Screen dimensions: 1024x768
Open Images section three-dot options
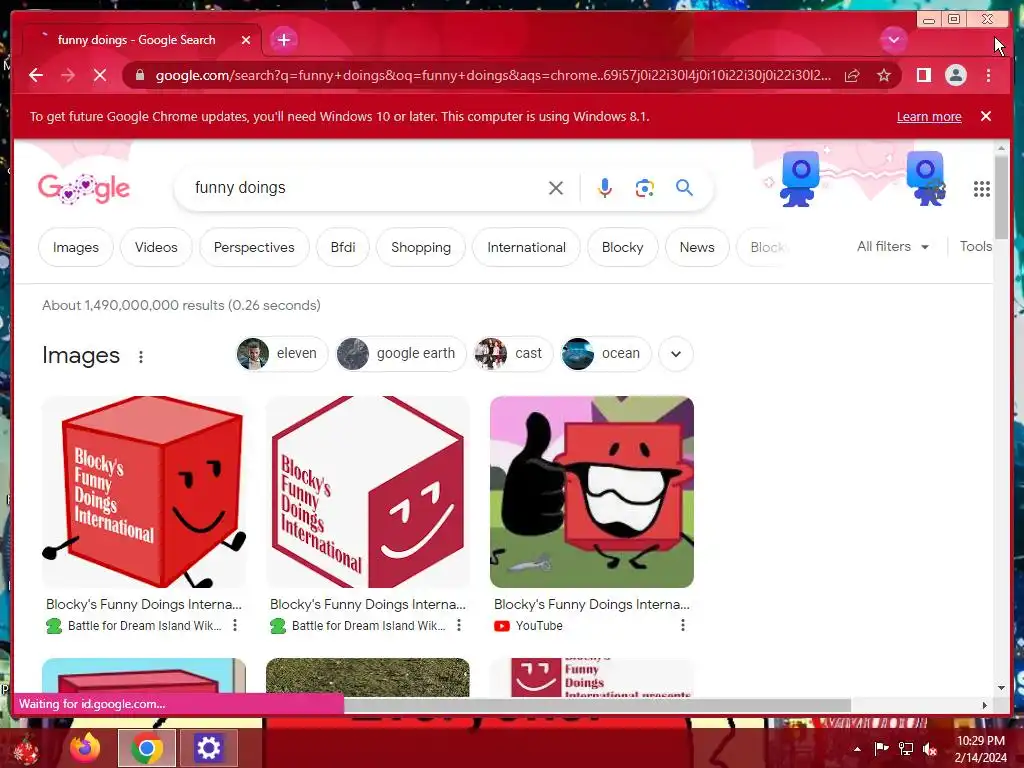point(140,357)
